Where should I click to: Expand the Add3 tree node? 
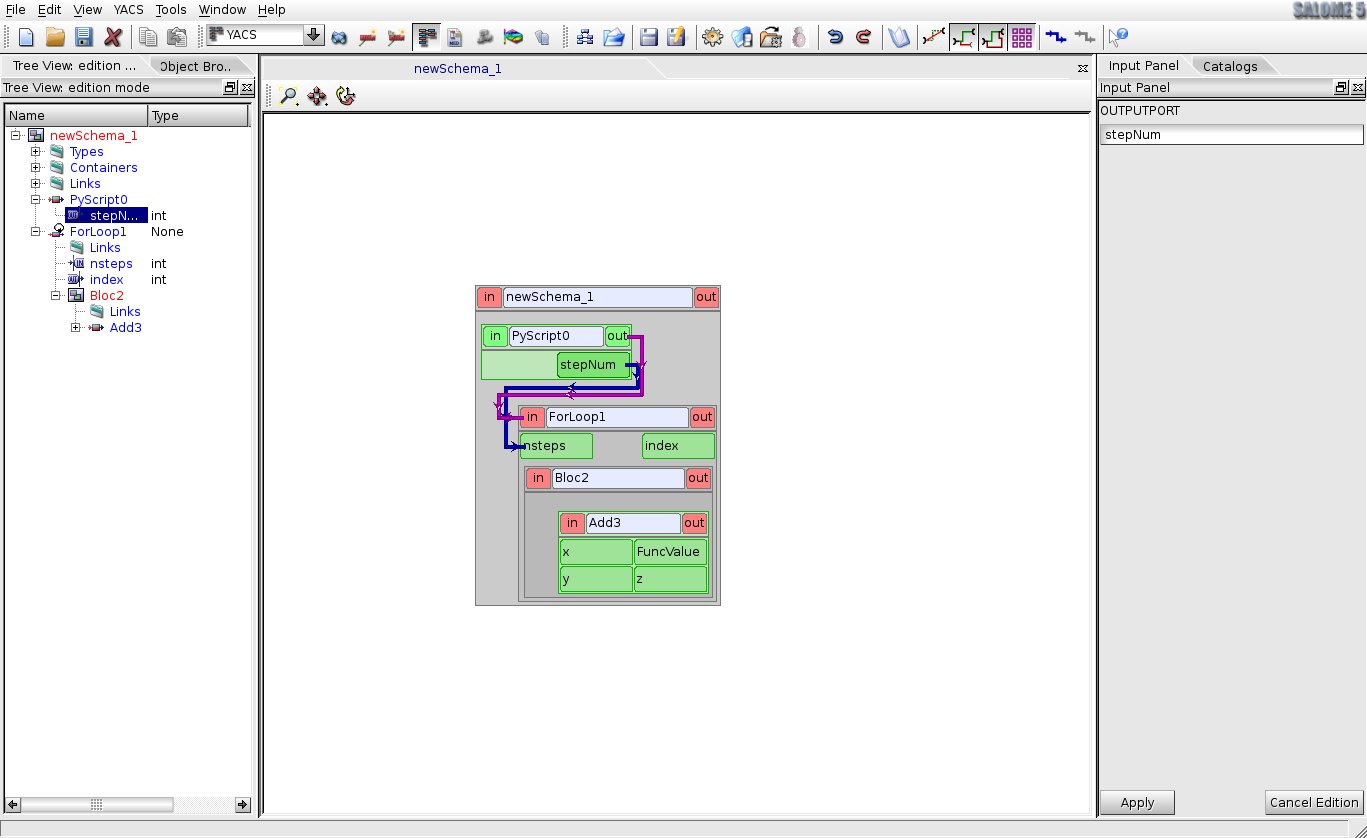click(75, 328)
